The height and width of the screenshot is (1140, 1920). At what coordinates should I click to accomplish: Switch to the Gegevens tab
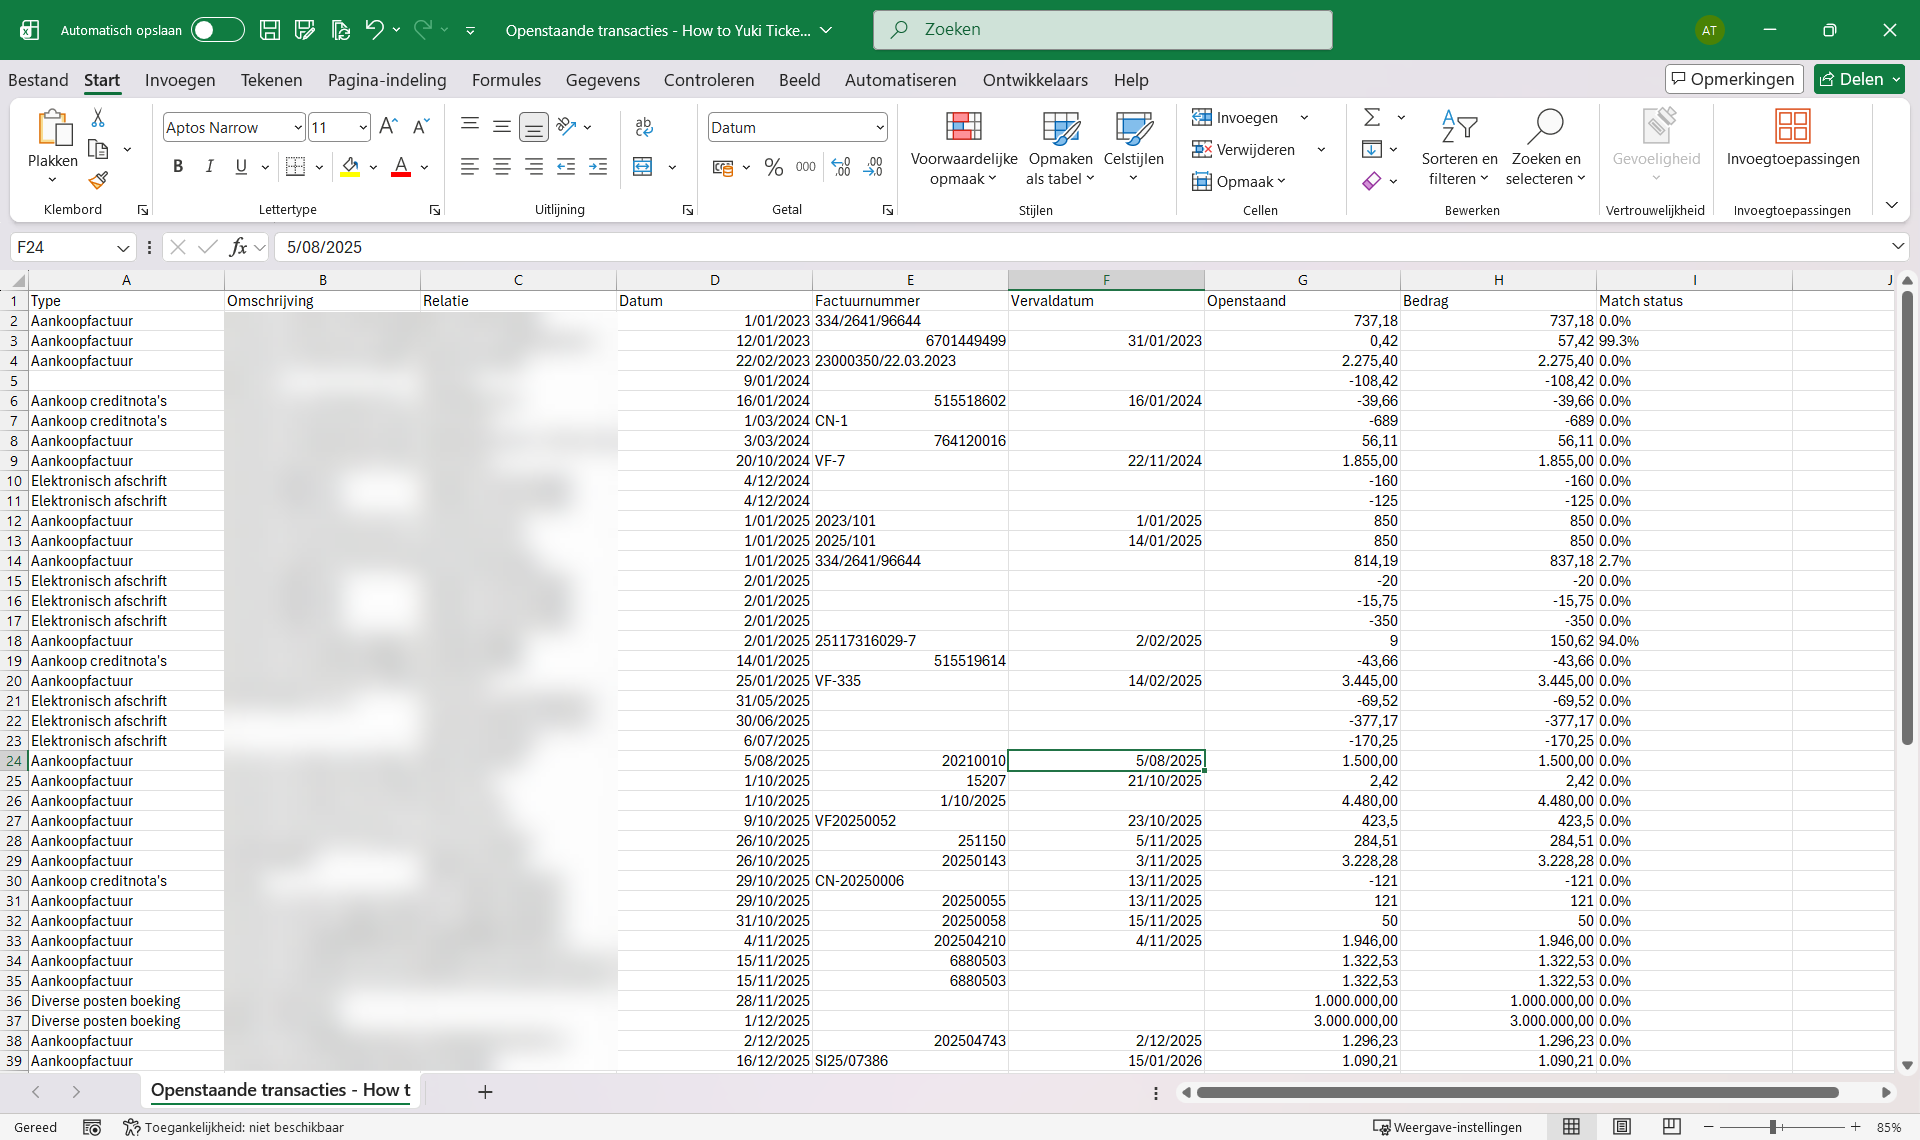pyautogui.click(x=602, y=80)
